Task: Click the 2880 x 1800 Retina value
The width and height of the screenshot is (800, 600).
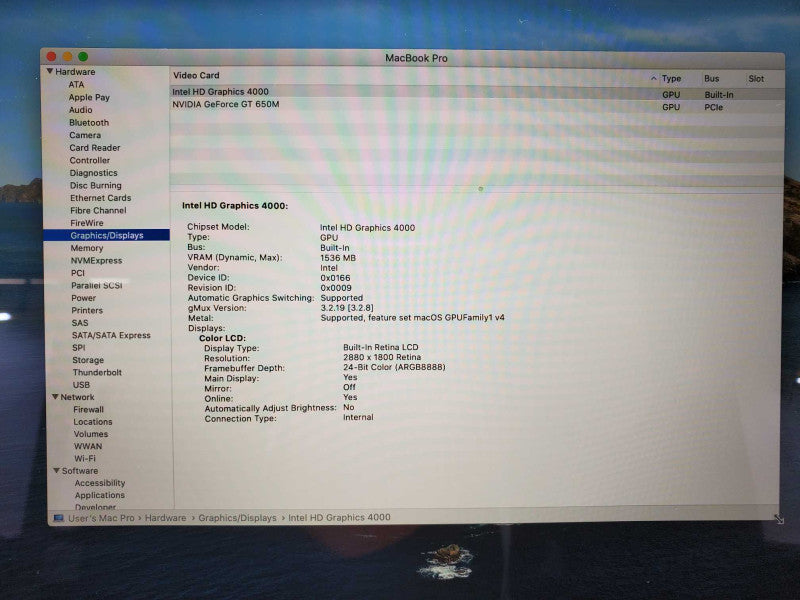Action: point(382,357)
